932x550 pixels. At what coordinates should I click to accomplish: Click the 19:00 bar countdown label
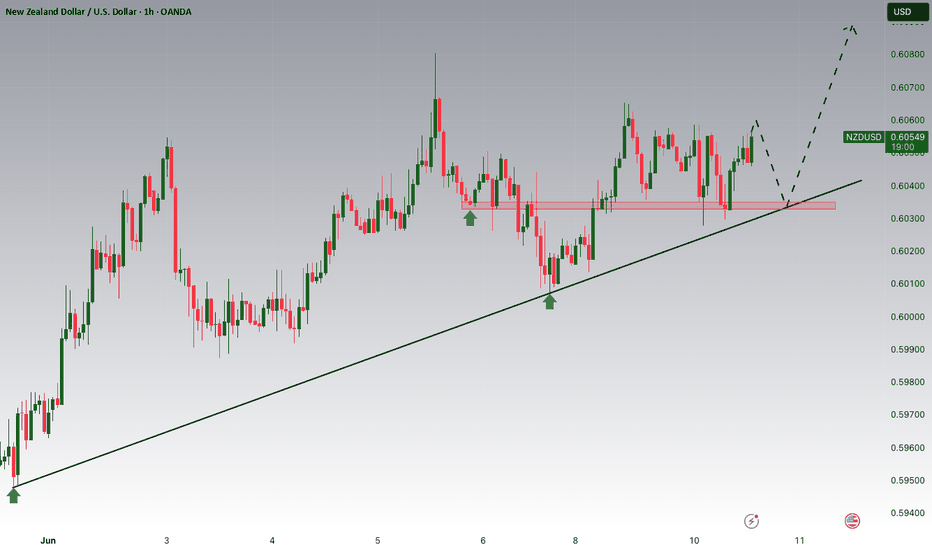point(903,147)
